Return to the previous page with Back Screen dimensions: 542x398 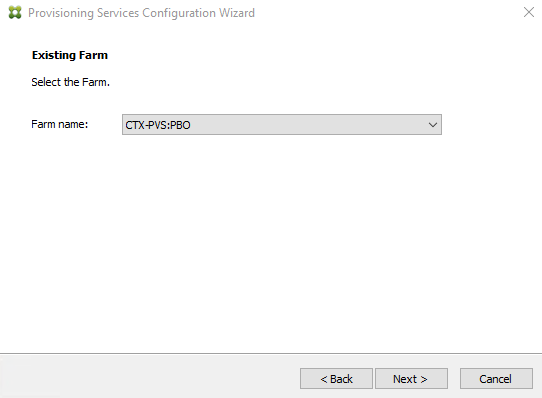pos(336,379)
